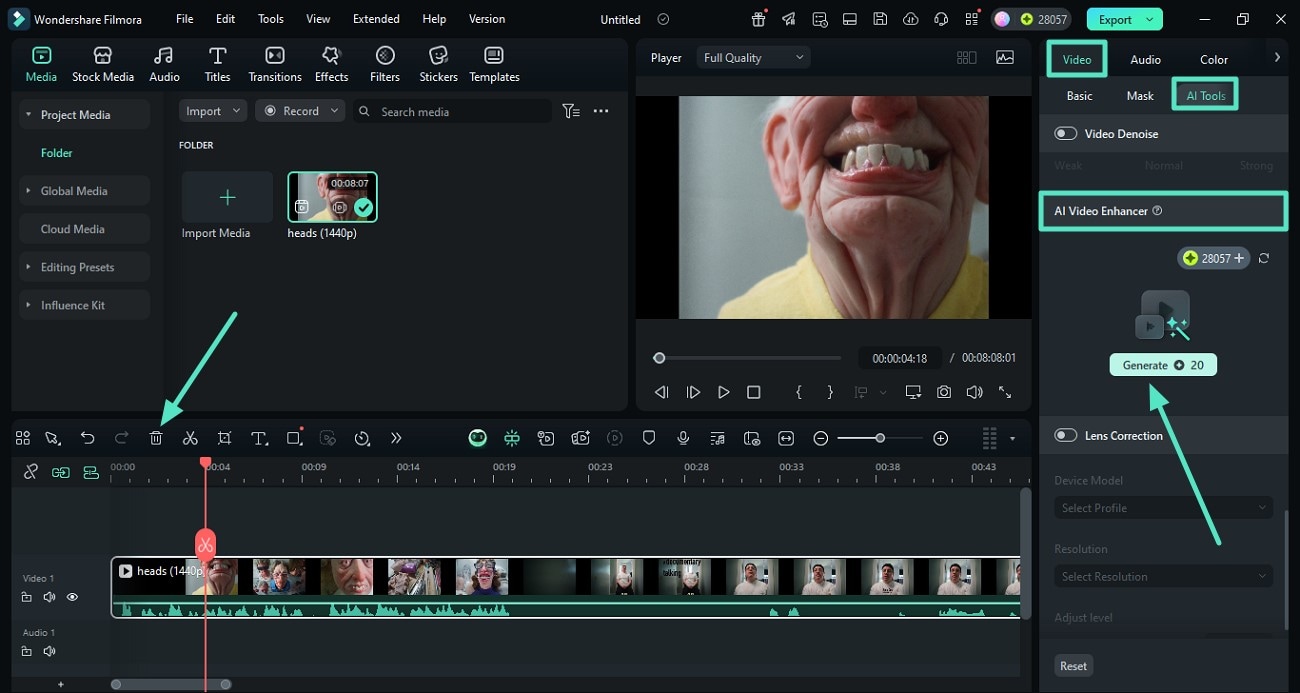Click the Split scissors tool
The image size is (1300, 693).
190,438
